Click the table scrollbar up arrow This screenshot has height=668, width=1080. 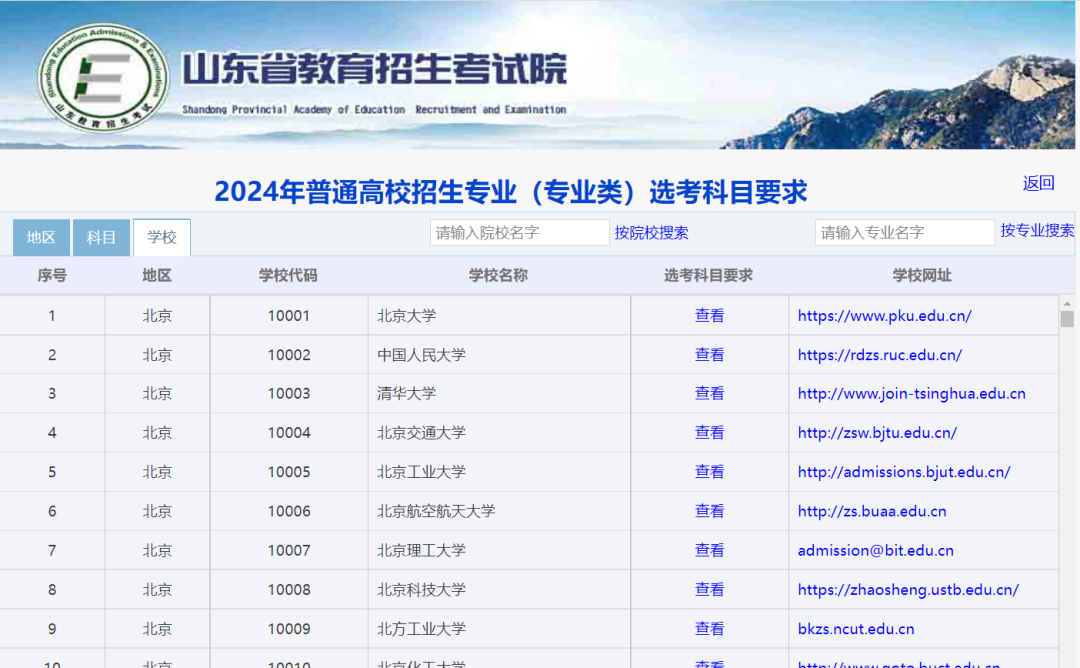pyautogui.click(x=1067, y=303)
